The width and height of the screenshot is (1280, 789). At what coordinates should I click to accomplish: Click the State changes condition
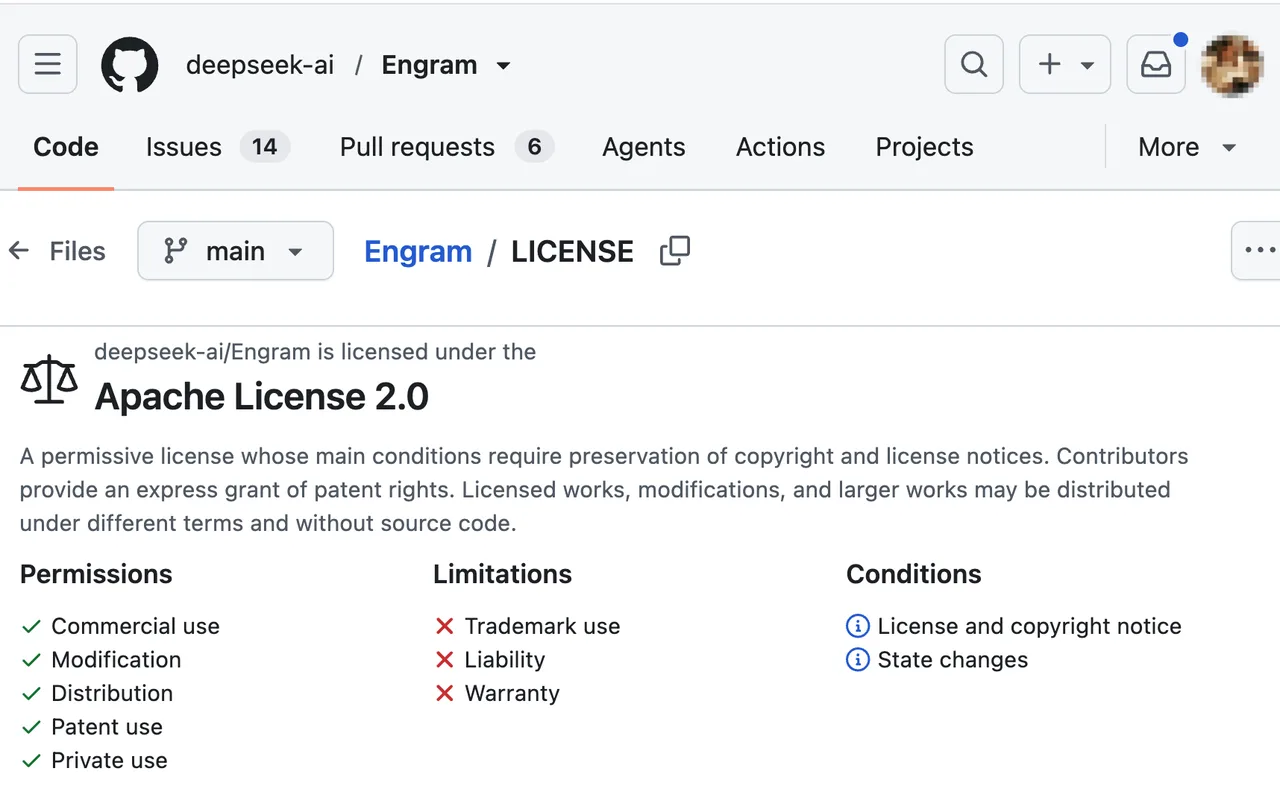953,660
